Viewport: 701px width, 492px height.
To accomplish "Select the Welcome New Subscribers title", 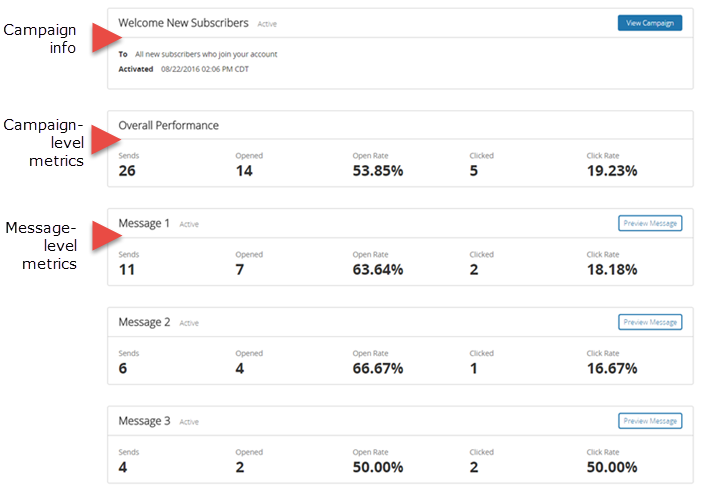I will [184, 21].
